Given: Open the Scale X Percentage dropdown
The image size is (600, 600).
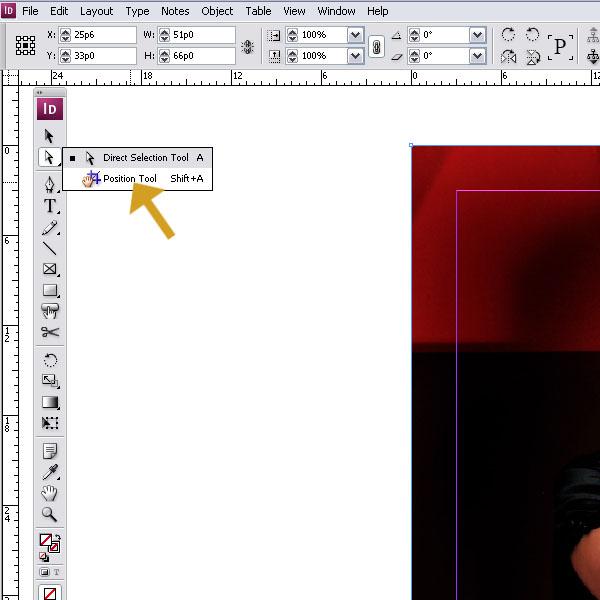Looking at the screenshot, I should [355, 35].
